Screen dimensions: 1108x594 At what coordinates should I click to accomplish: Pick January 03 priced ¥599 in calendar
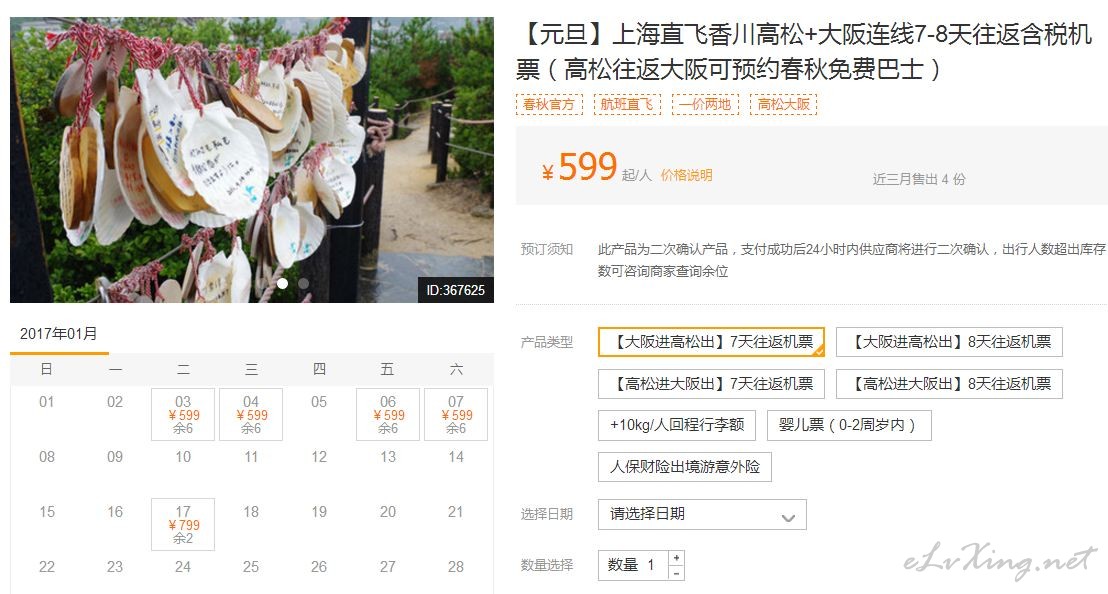coord(183,415)
